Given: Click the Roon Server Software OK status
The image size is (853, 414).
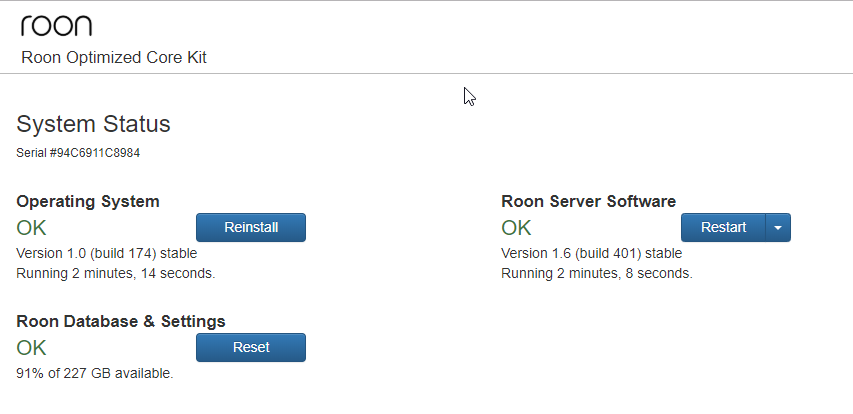Looking at the screenshot, I should click(x=516, y=228).
